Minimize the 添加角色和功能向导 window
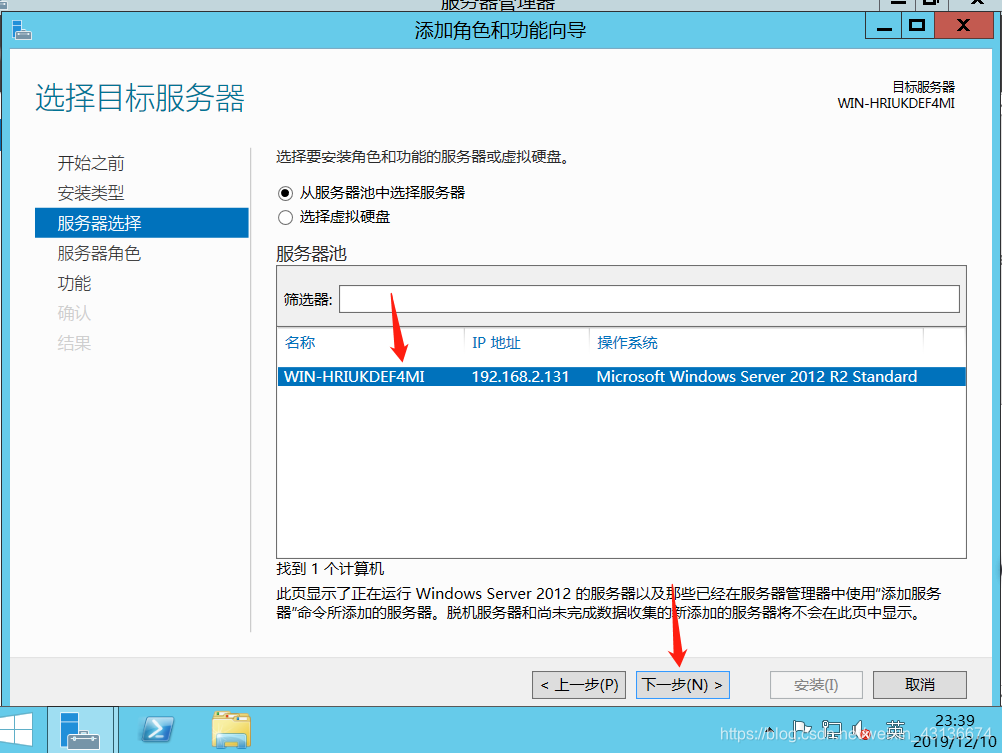 [884, 26]
